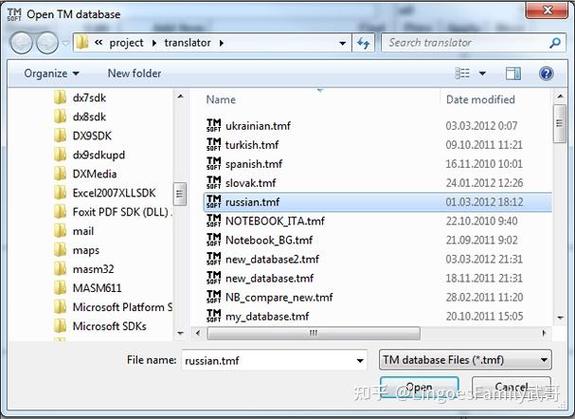Click the File name input field
The image size is (575, 419).
pyautogui.click(x=274, y=360)
